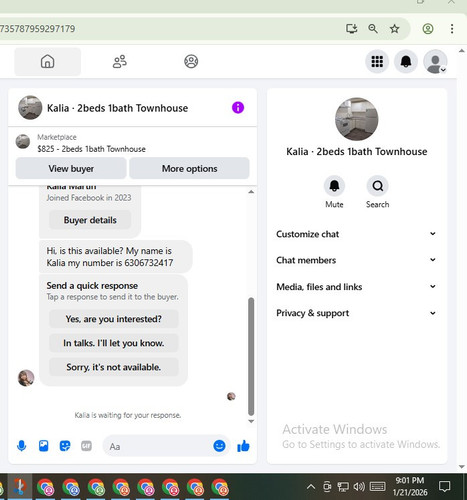Open the Friends tab
The height and width of the screenshot is (500, 467).
click(120, 62)
